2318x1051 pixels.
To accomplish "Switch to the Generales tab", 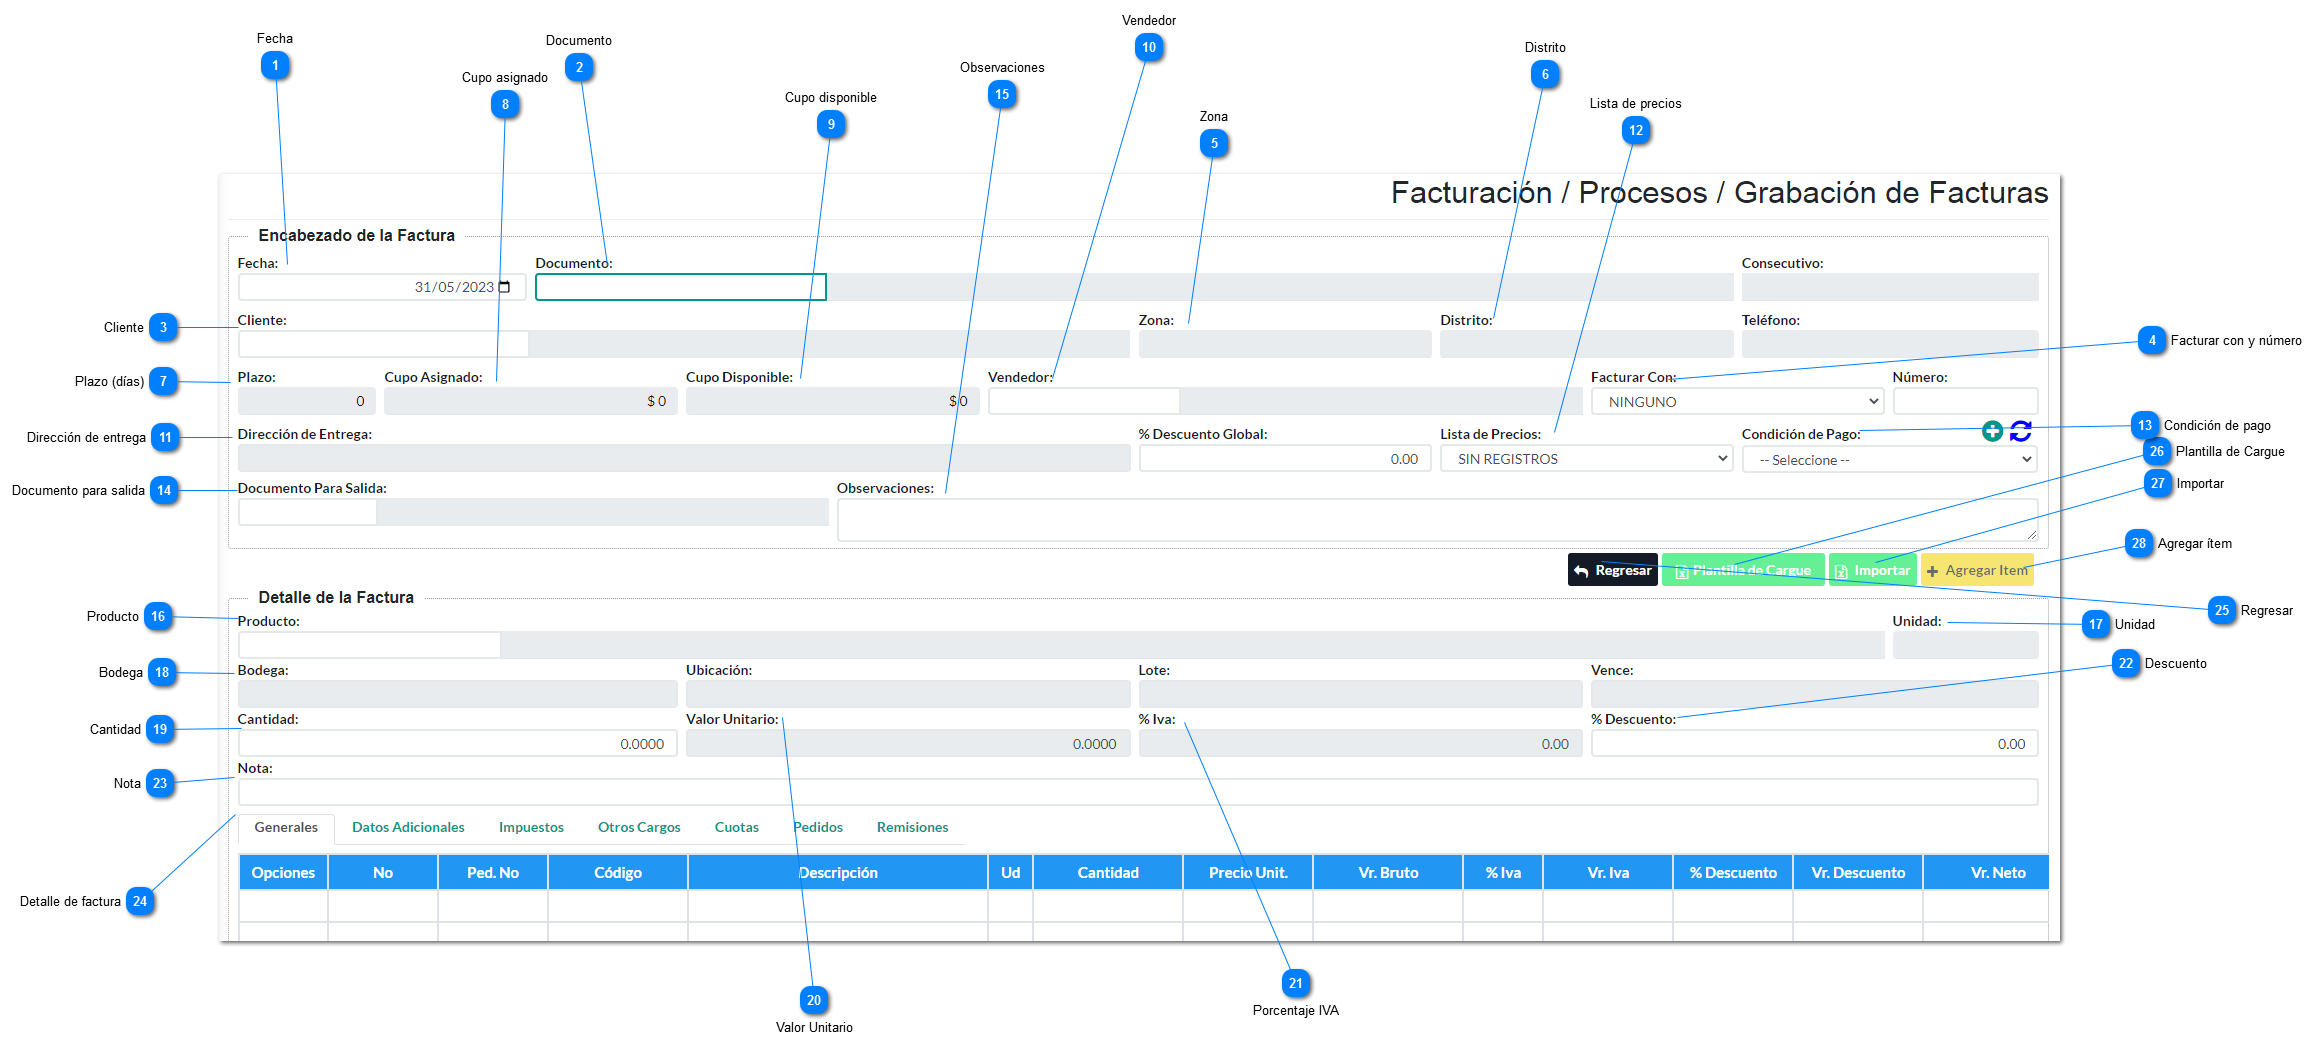I will pos(286,828).
